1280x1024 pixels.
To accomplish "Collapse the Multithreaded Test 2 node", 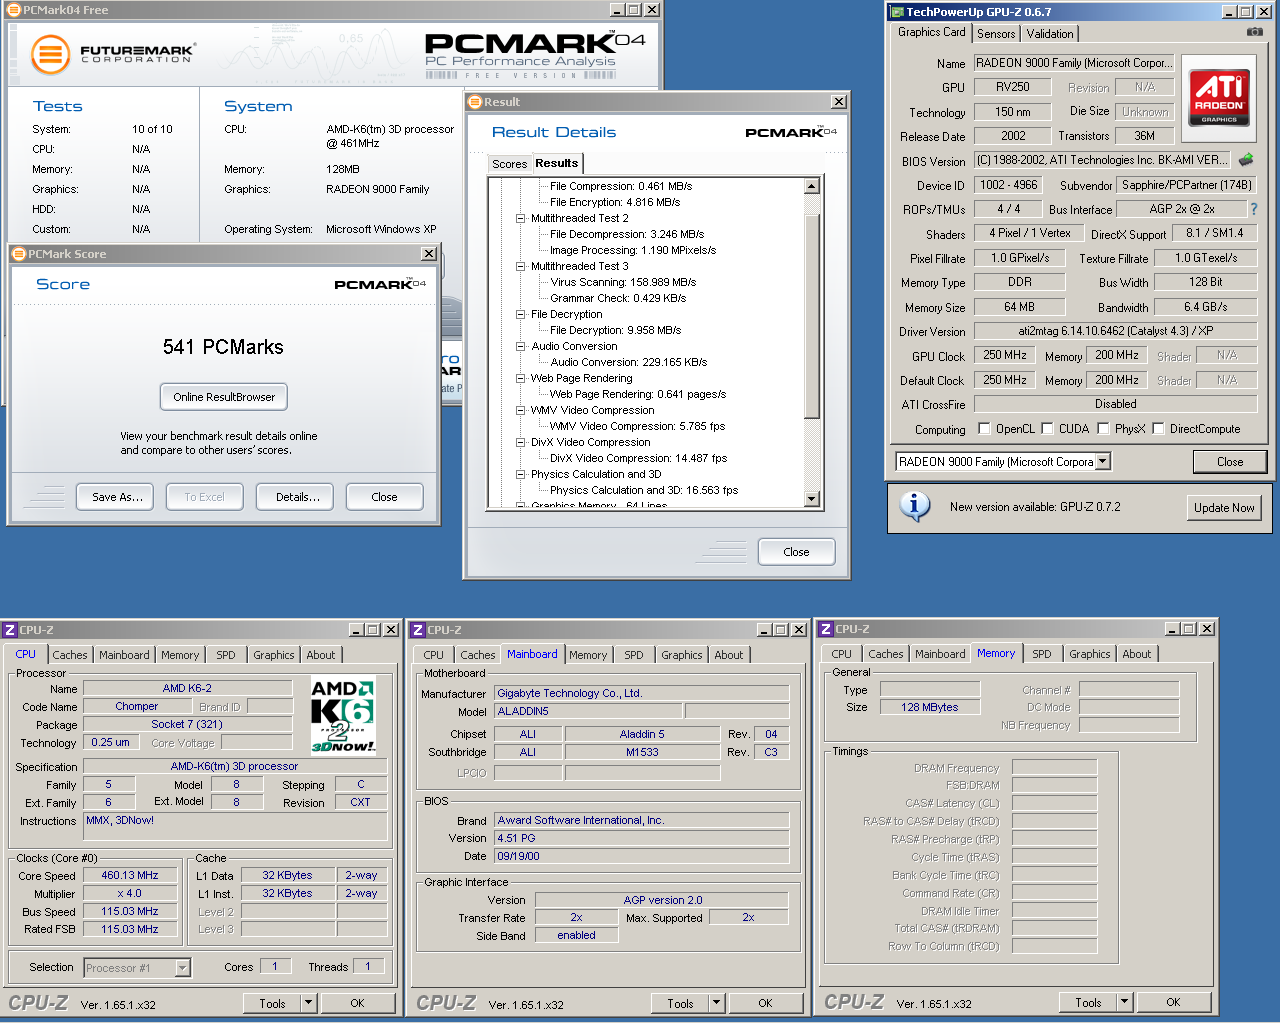I will (x=520, y=218).
